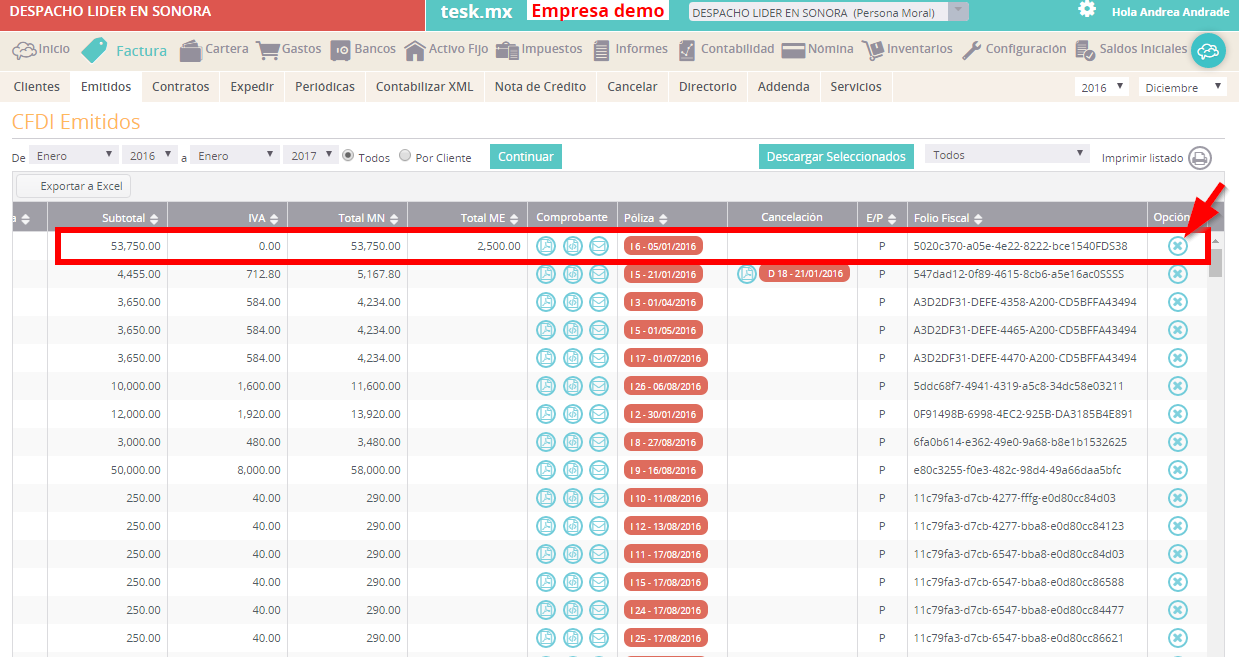This screenshot has height=657, width=1239.
Task: Open the Todos filter dropdown beside Descargar Seleccionados
Action: (x=1007, y=155)
